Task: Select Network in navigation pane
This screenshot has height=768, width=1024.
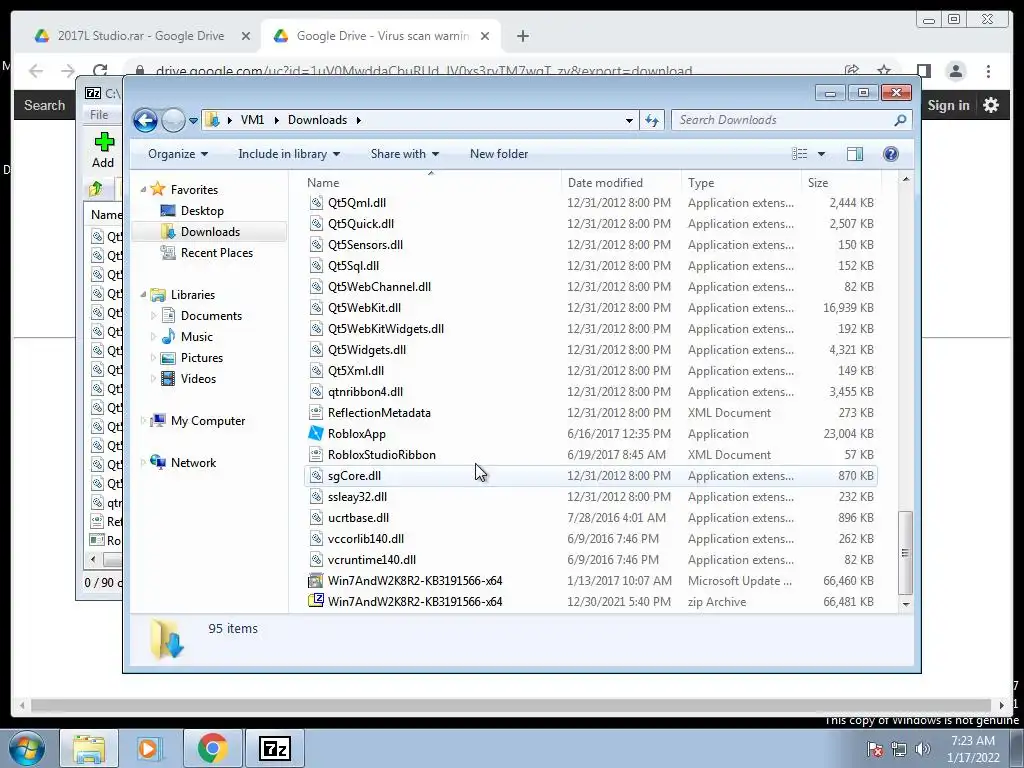Action: (193, 463)
